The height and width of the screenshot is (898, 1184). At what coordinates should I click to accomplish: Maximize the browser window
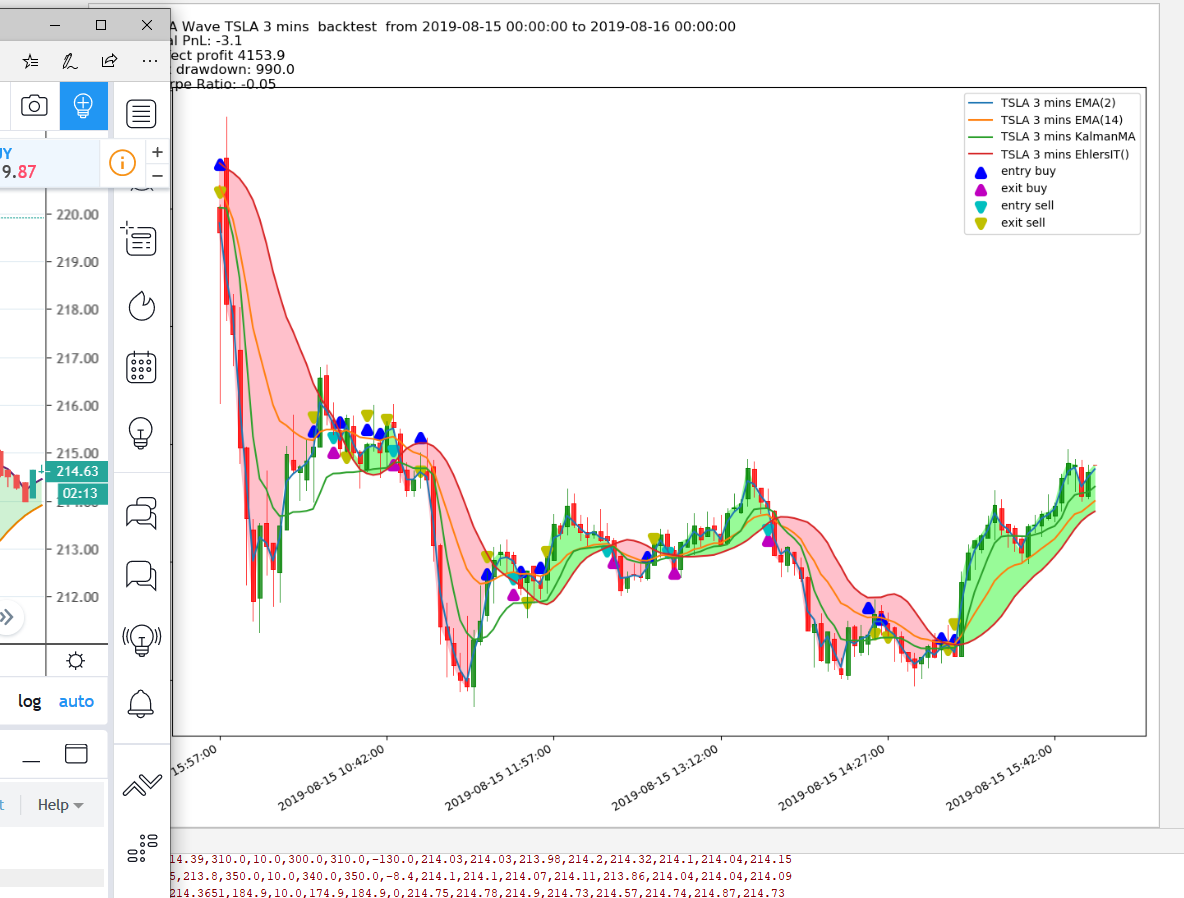click(x=100, y=25)
